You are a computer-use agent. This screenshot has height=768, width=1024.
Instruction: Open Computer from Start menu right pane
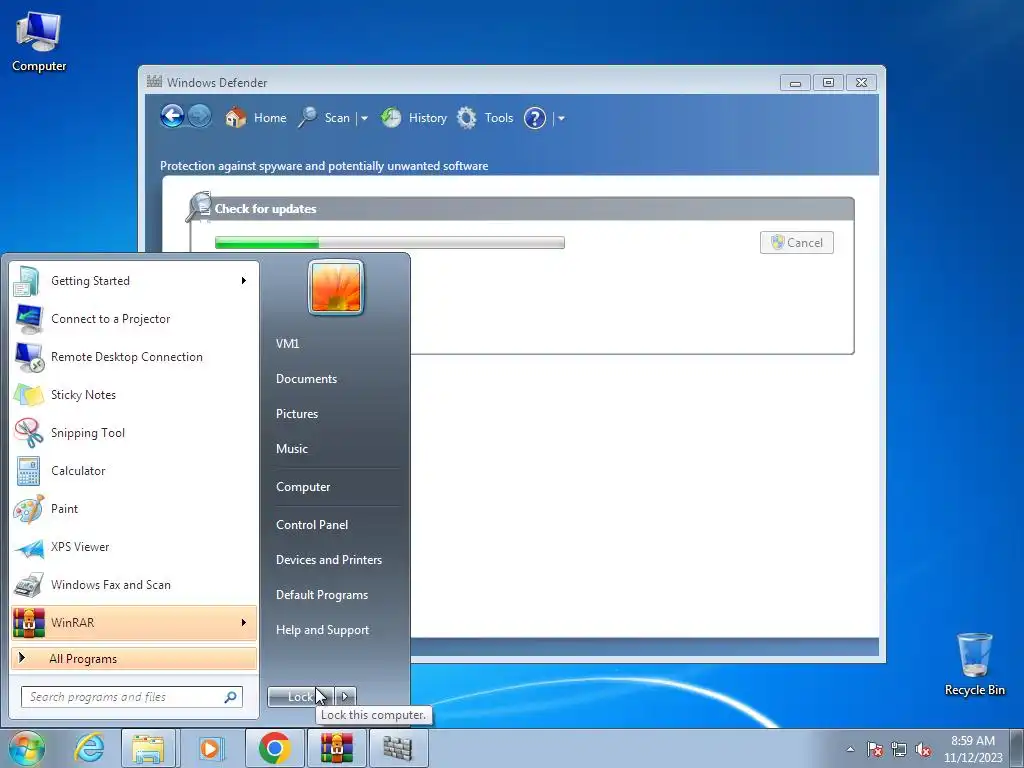[303, 487]
